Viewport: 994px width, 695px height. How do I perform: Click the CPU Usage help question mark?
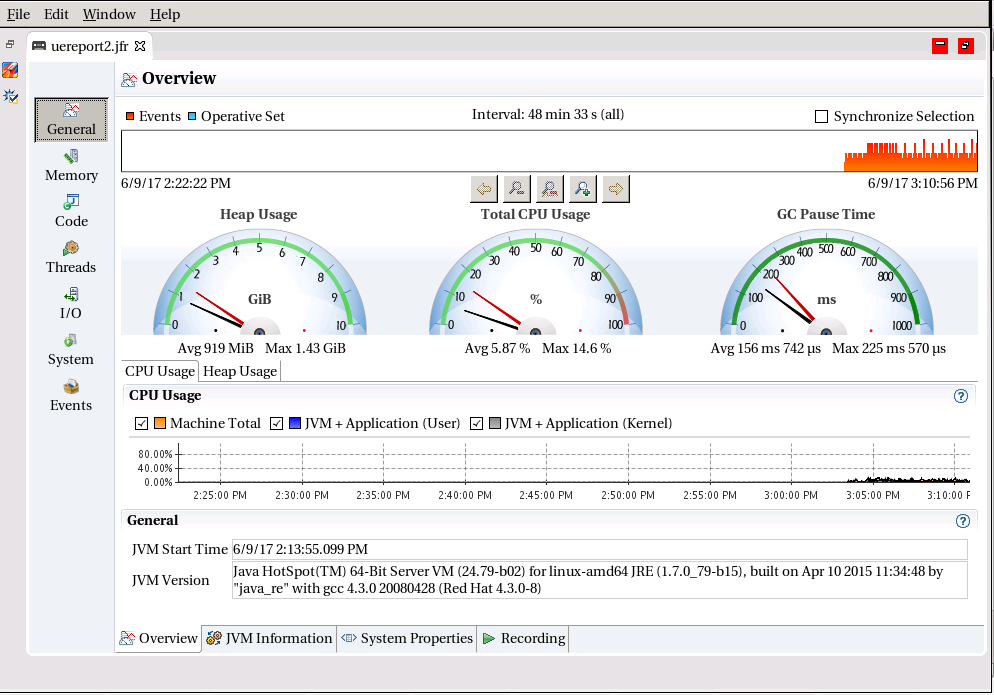pyautogui.click(x=961, y=395)
